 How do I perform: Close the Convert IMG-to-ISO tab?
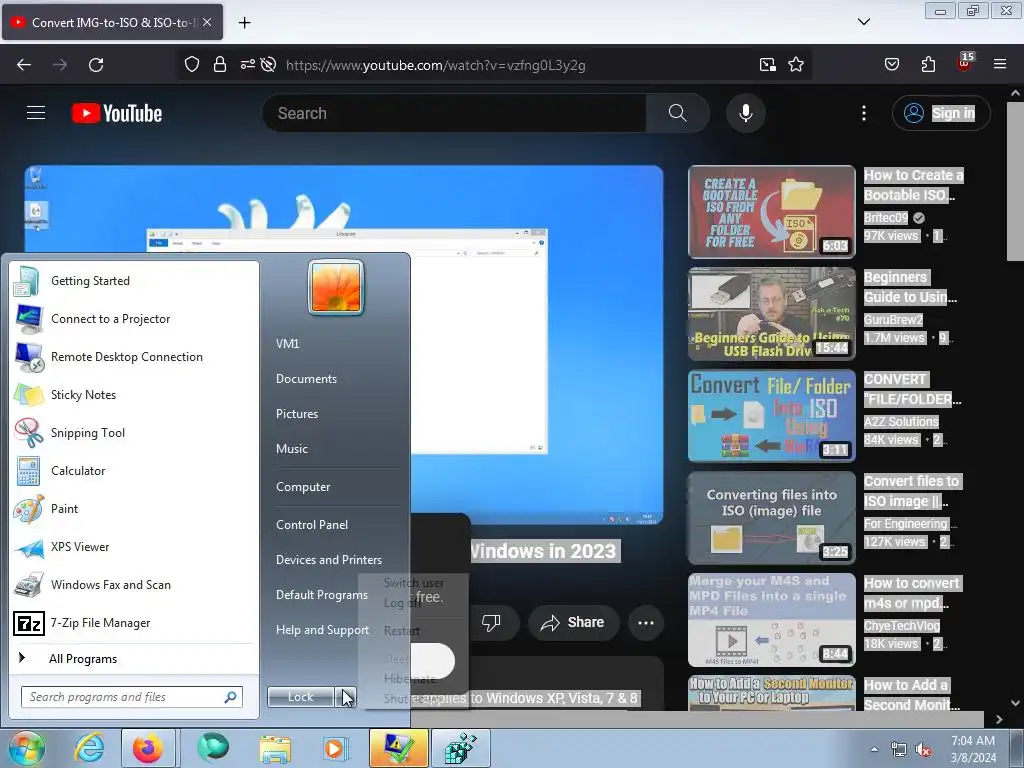tap(207, 22)
